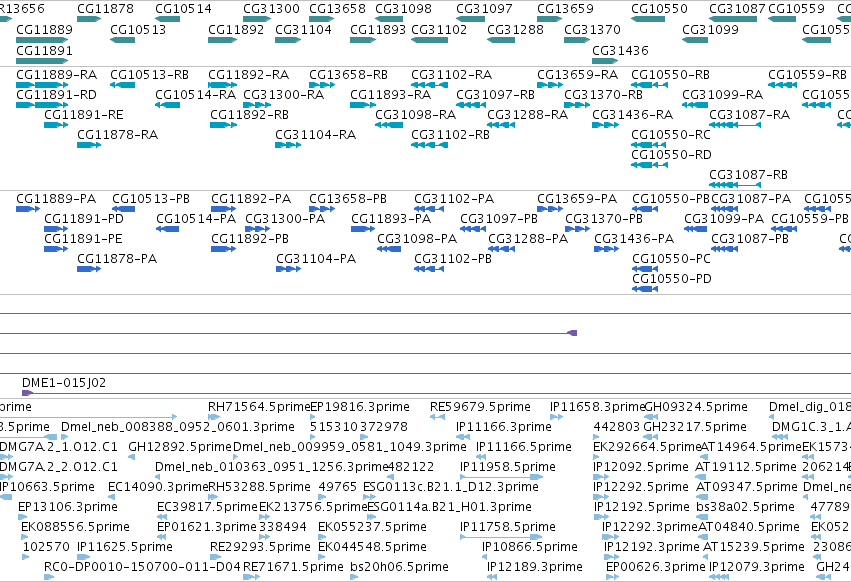This screenshot has width=851, height=582.
Task: Select the CG31288 gene label
Action: point(516,29)
